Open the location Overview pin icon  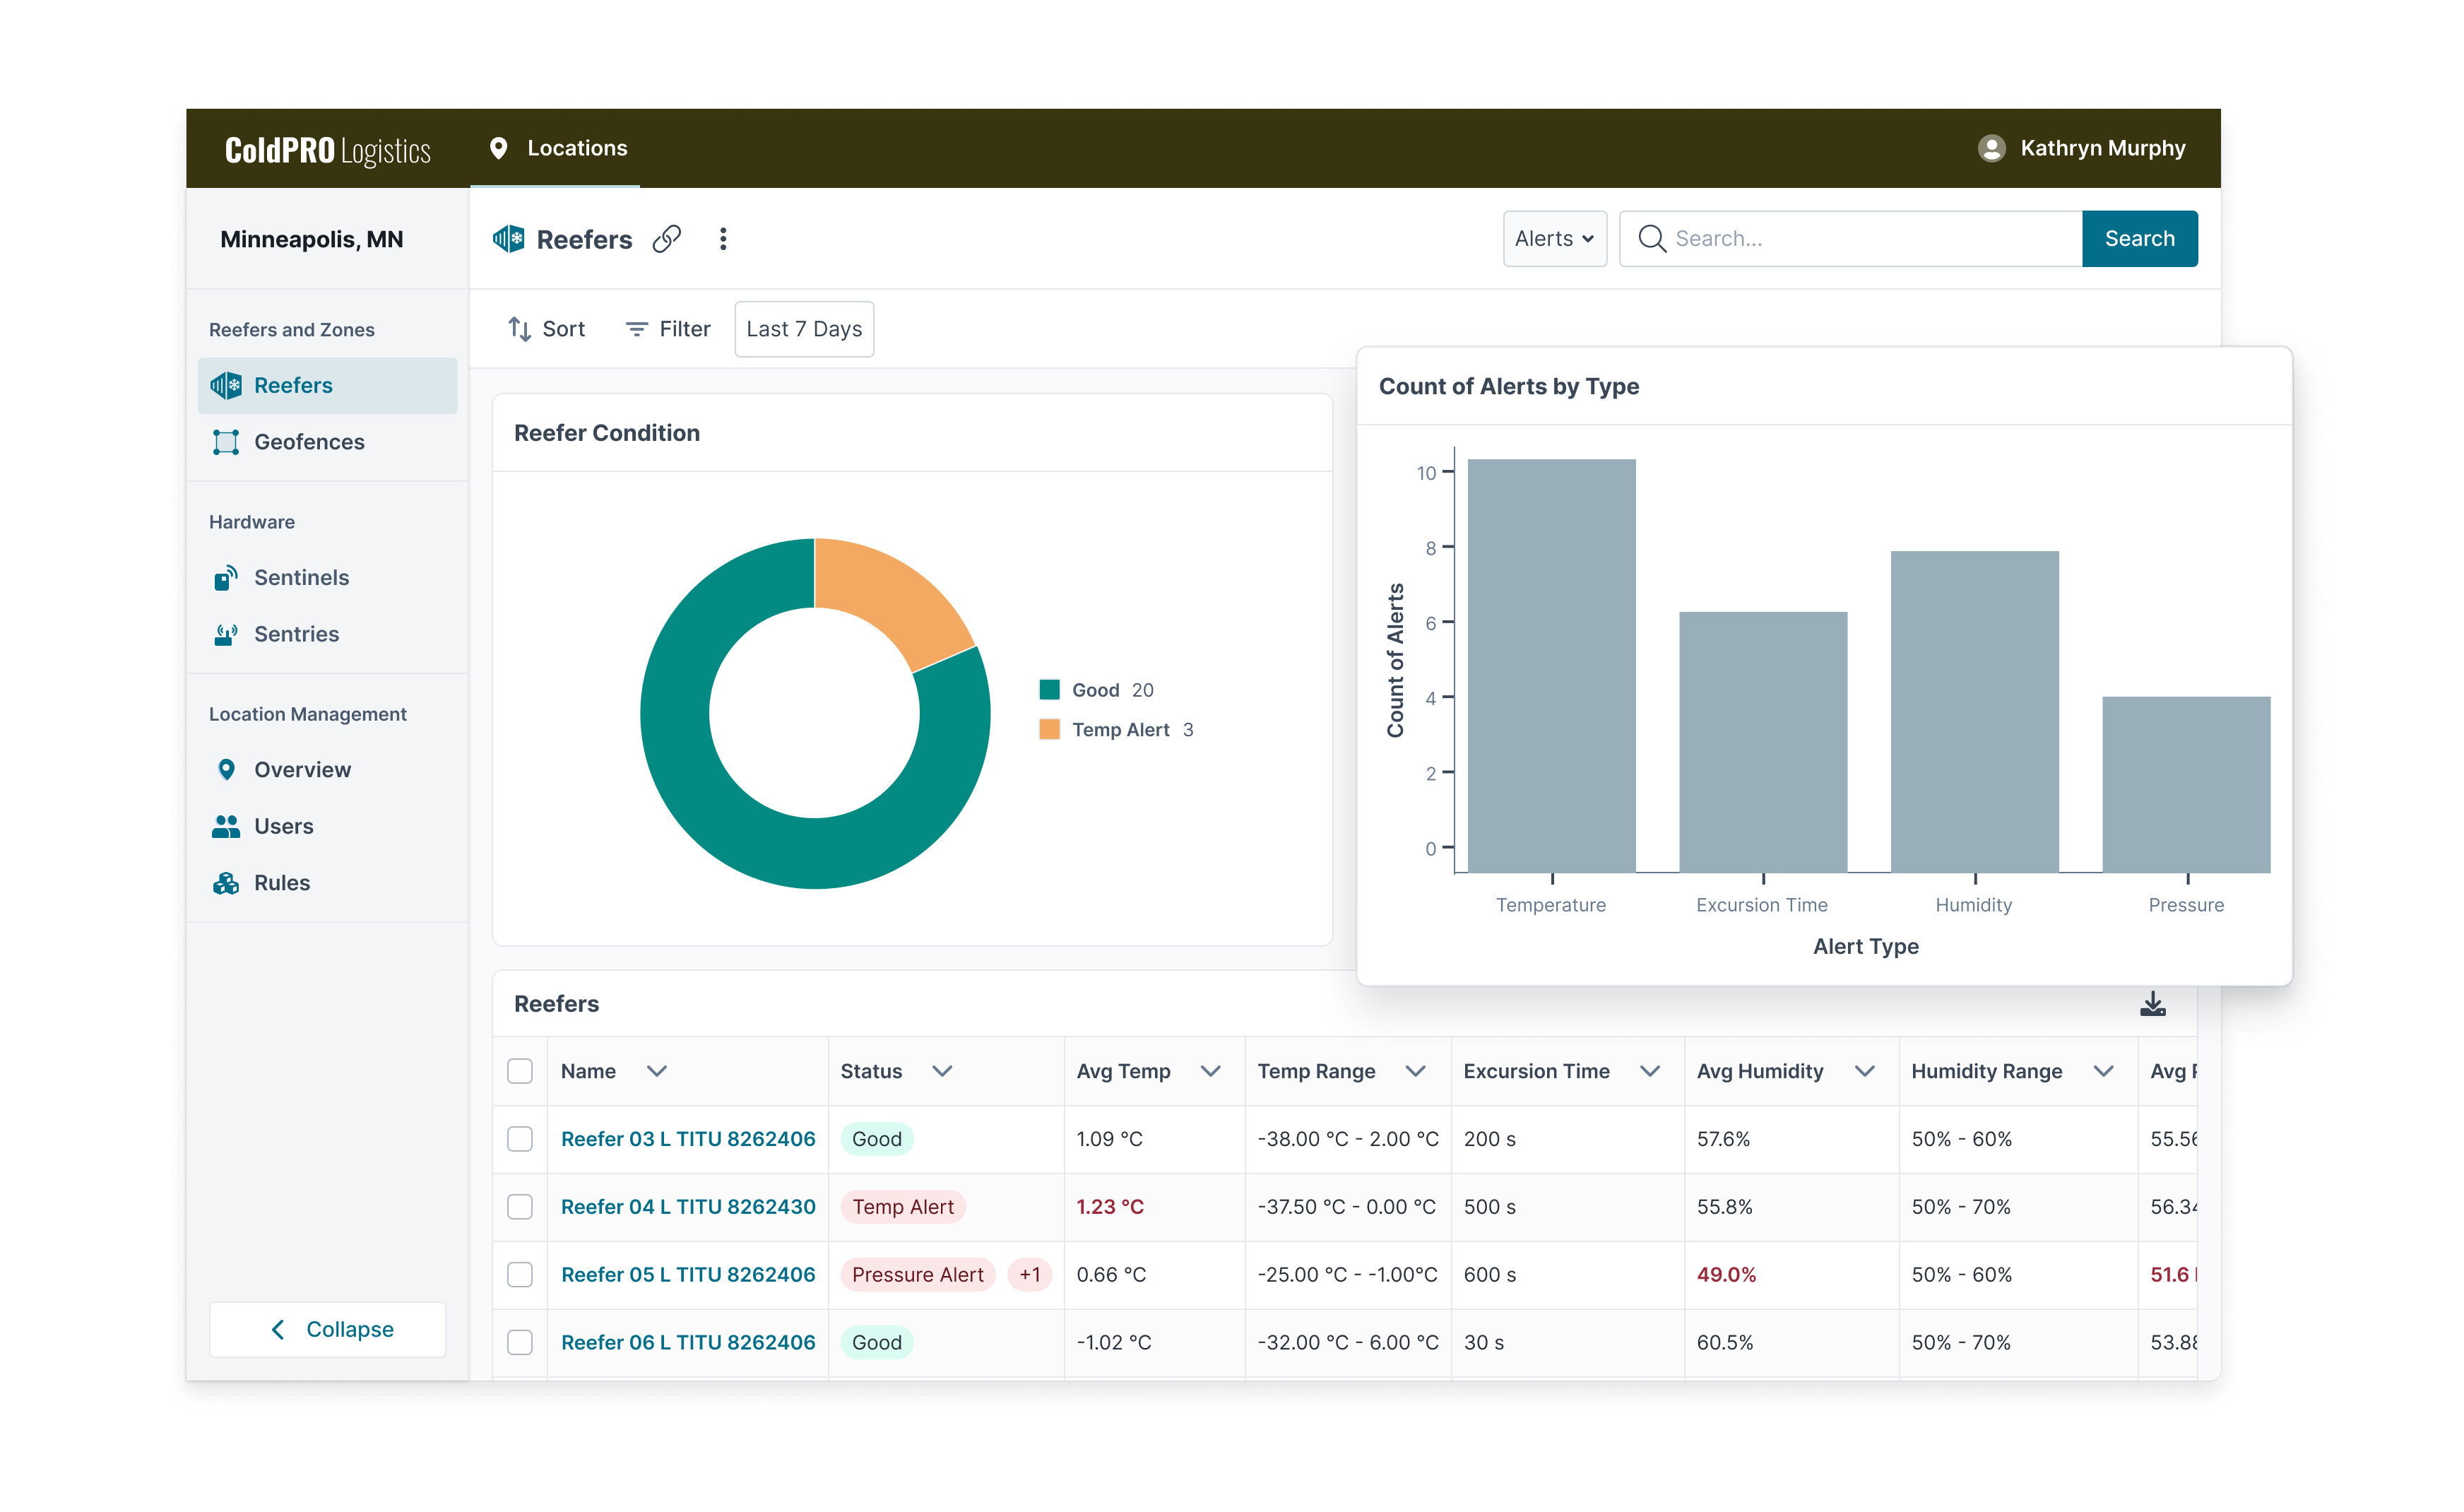click(x=225, y=768)
